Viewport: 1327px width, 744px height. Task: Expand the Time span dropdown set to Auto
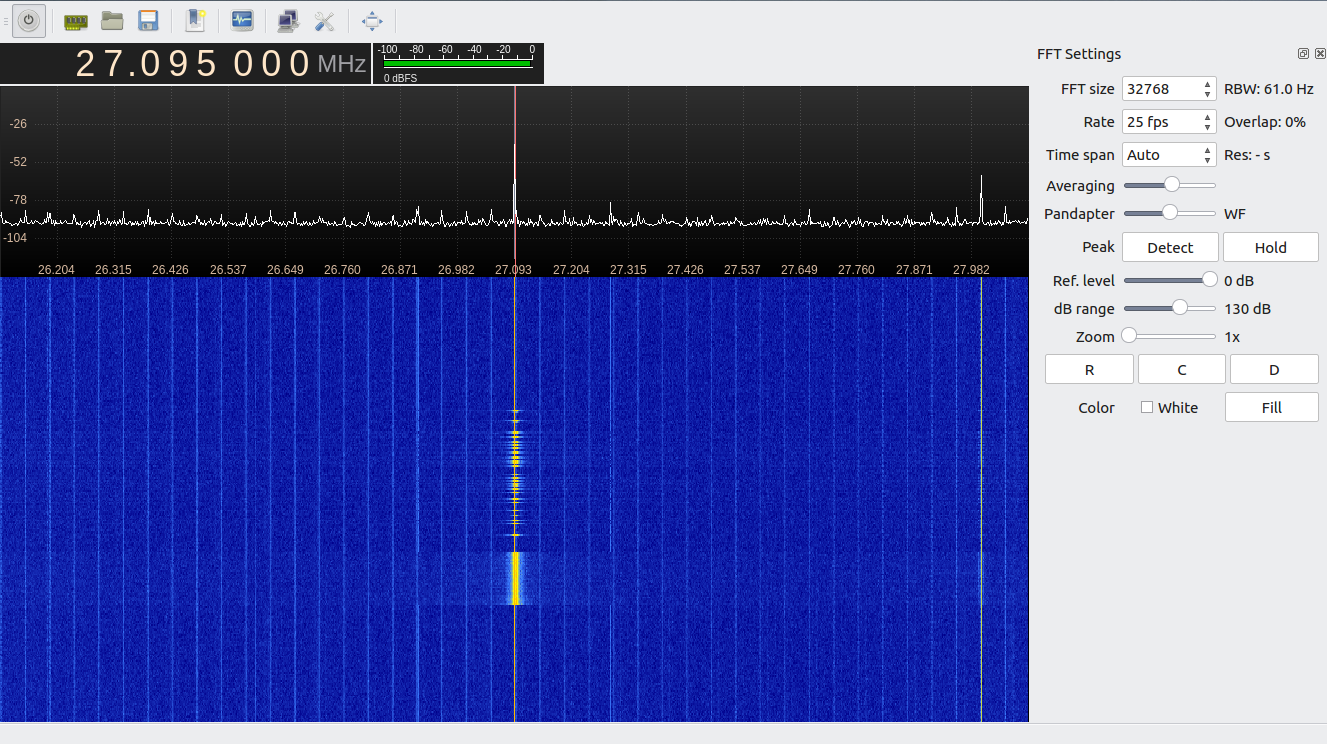(x=1168, y=155)
